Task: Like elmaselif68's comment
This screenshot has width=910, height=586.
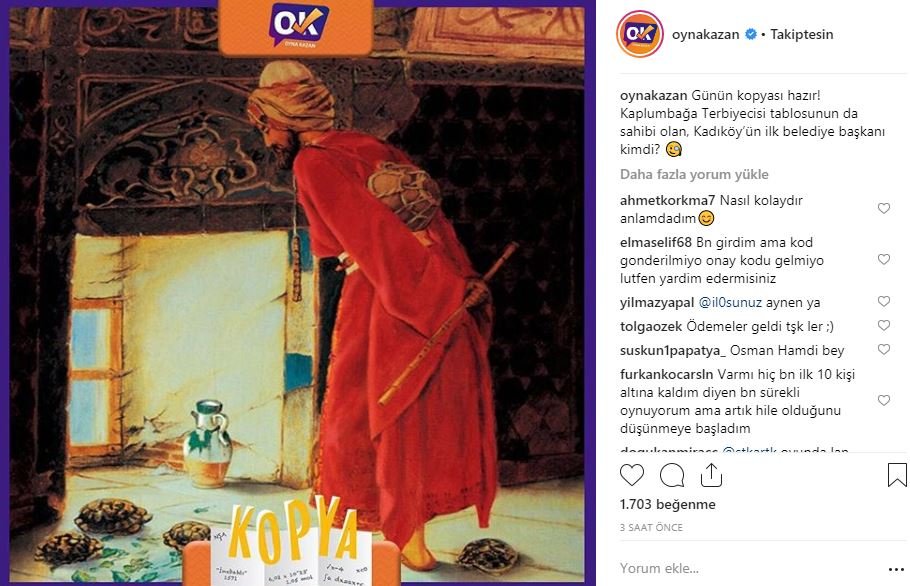Action: click(884, 259)
